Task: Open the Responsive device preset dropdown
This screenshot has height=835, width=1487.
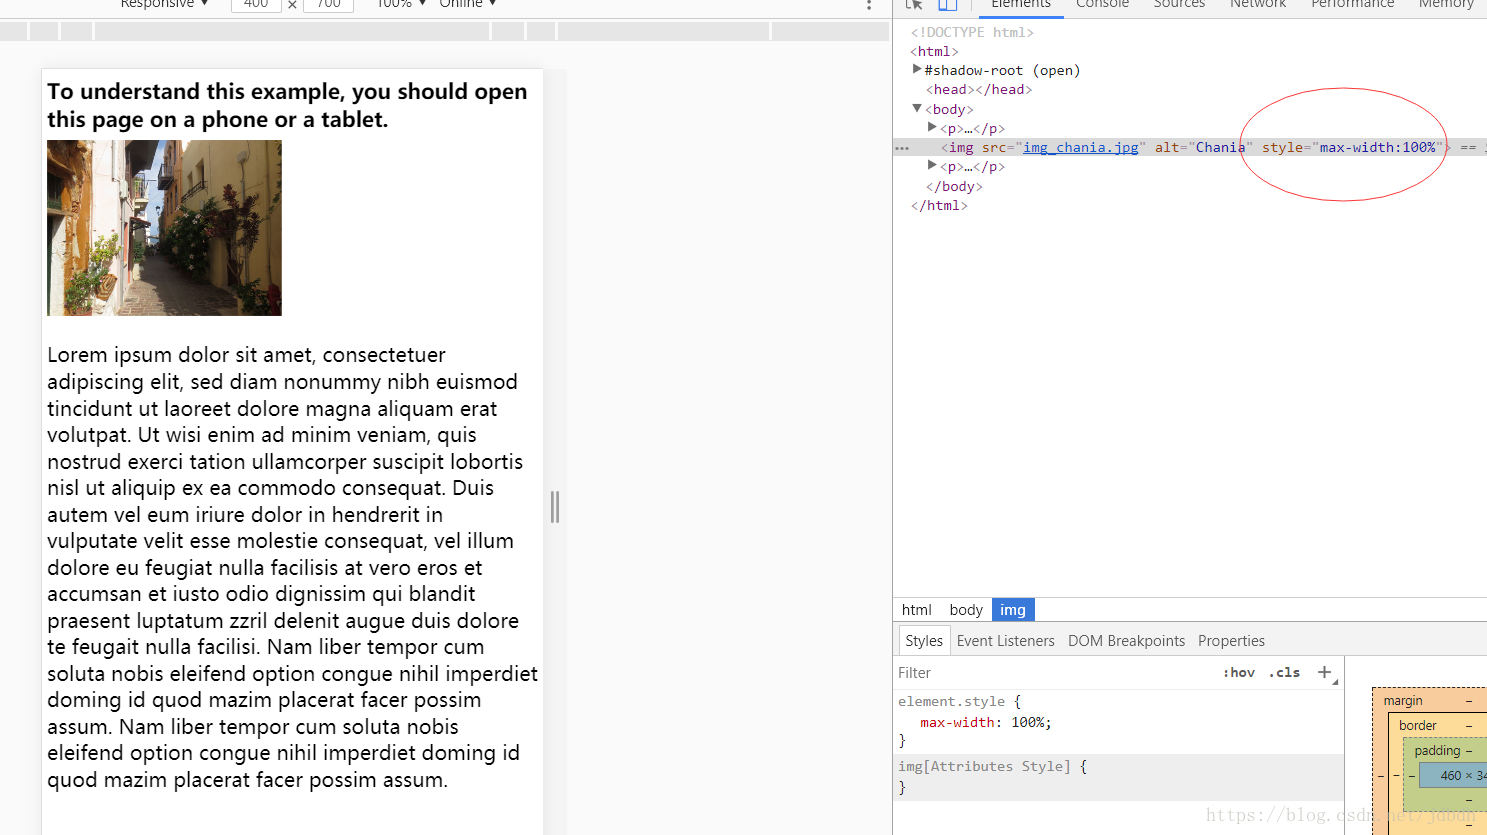Action: (x=163, y=4)
